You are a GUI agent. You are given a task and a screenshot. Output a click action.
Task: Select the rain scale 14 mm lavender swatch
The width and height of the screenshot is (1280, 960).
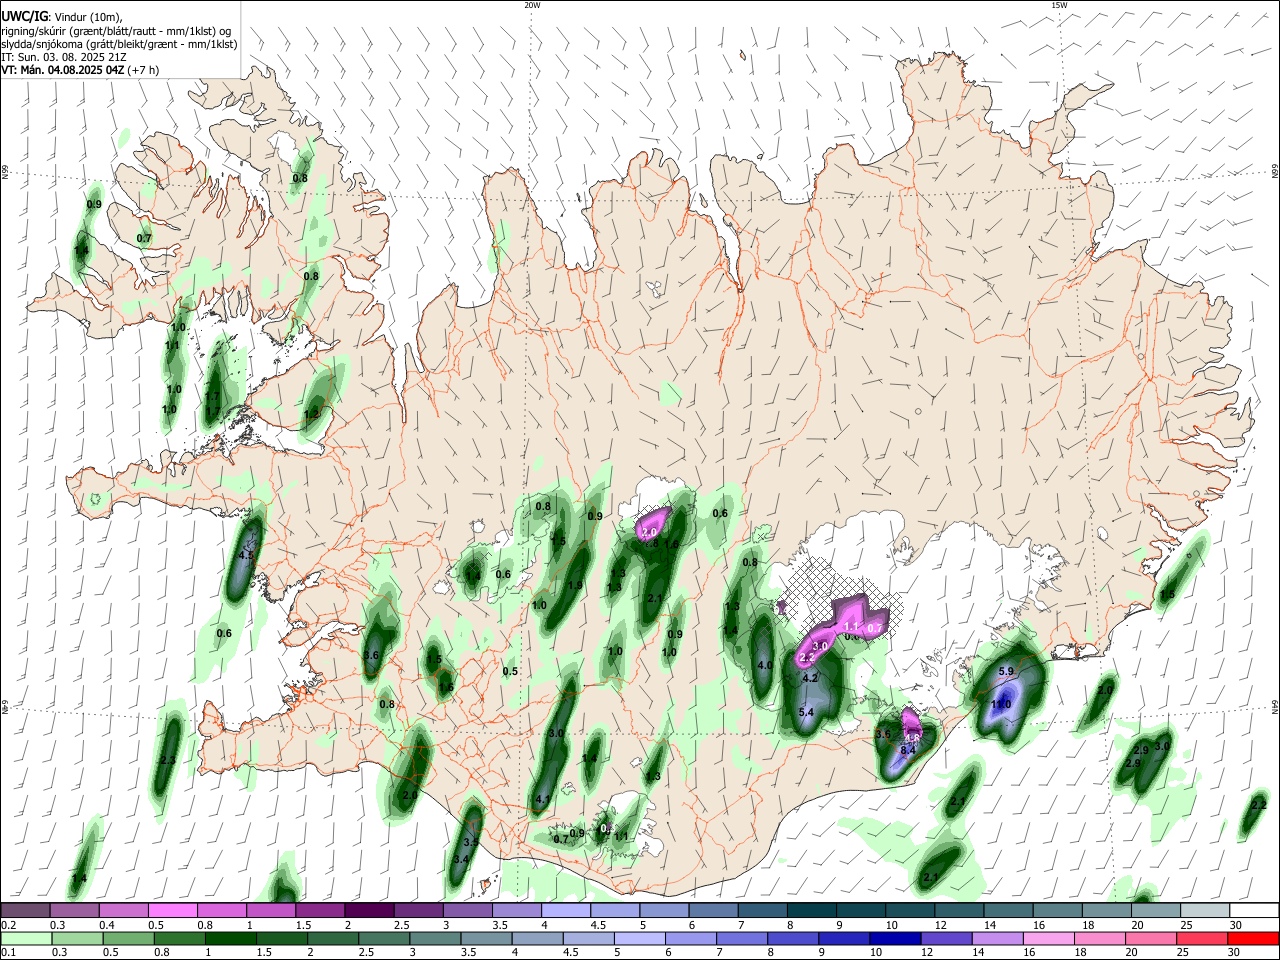997,938
